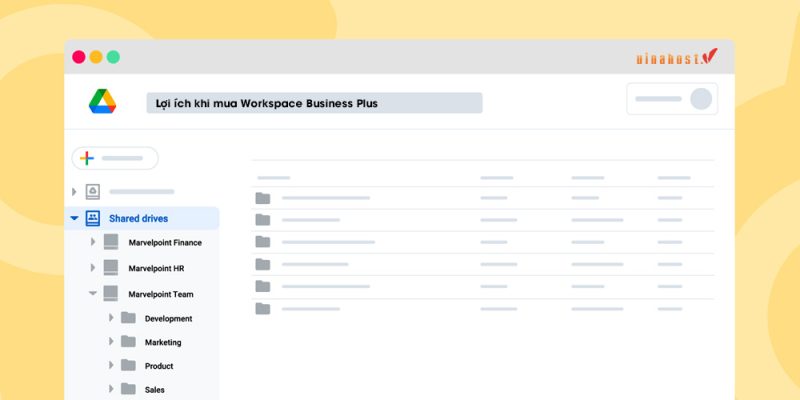Click the search bar reading Workspace Business Plus

point(314,103)
